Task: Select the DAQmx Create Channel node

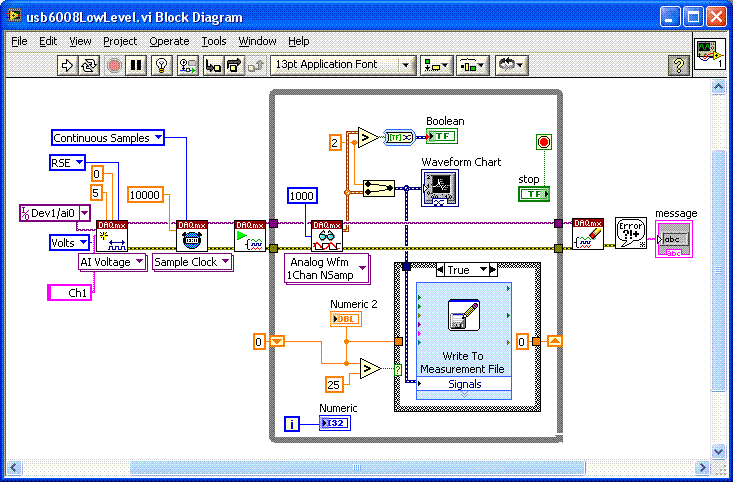Action: pos(112,236)
